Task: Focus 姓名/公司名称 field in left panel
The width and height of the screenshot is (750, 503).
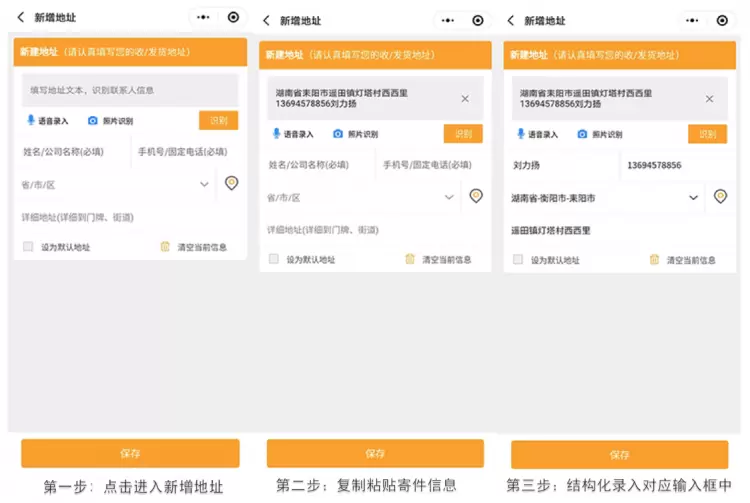Action: (x=72, y=152)
